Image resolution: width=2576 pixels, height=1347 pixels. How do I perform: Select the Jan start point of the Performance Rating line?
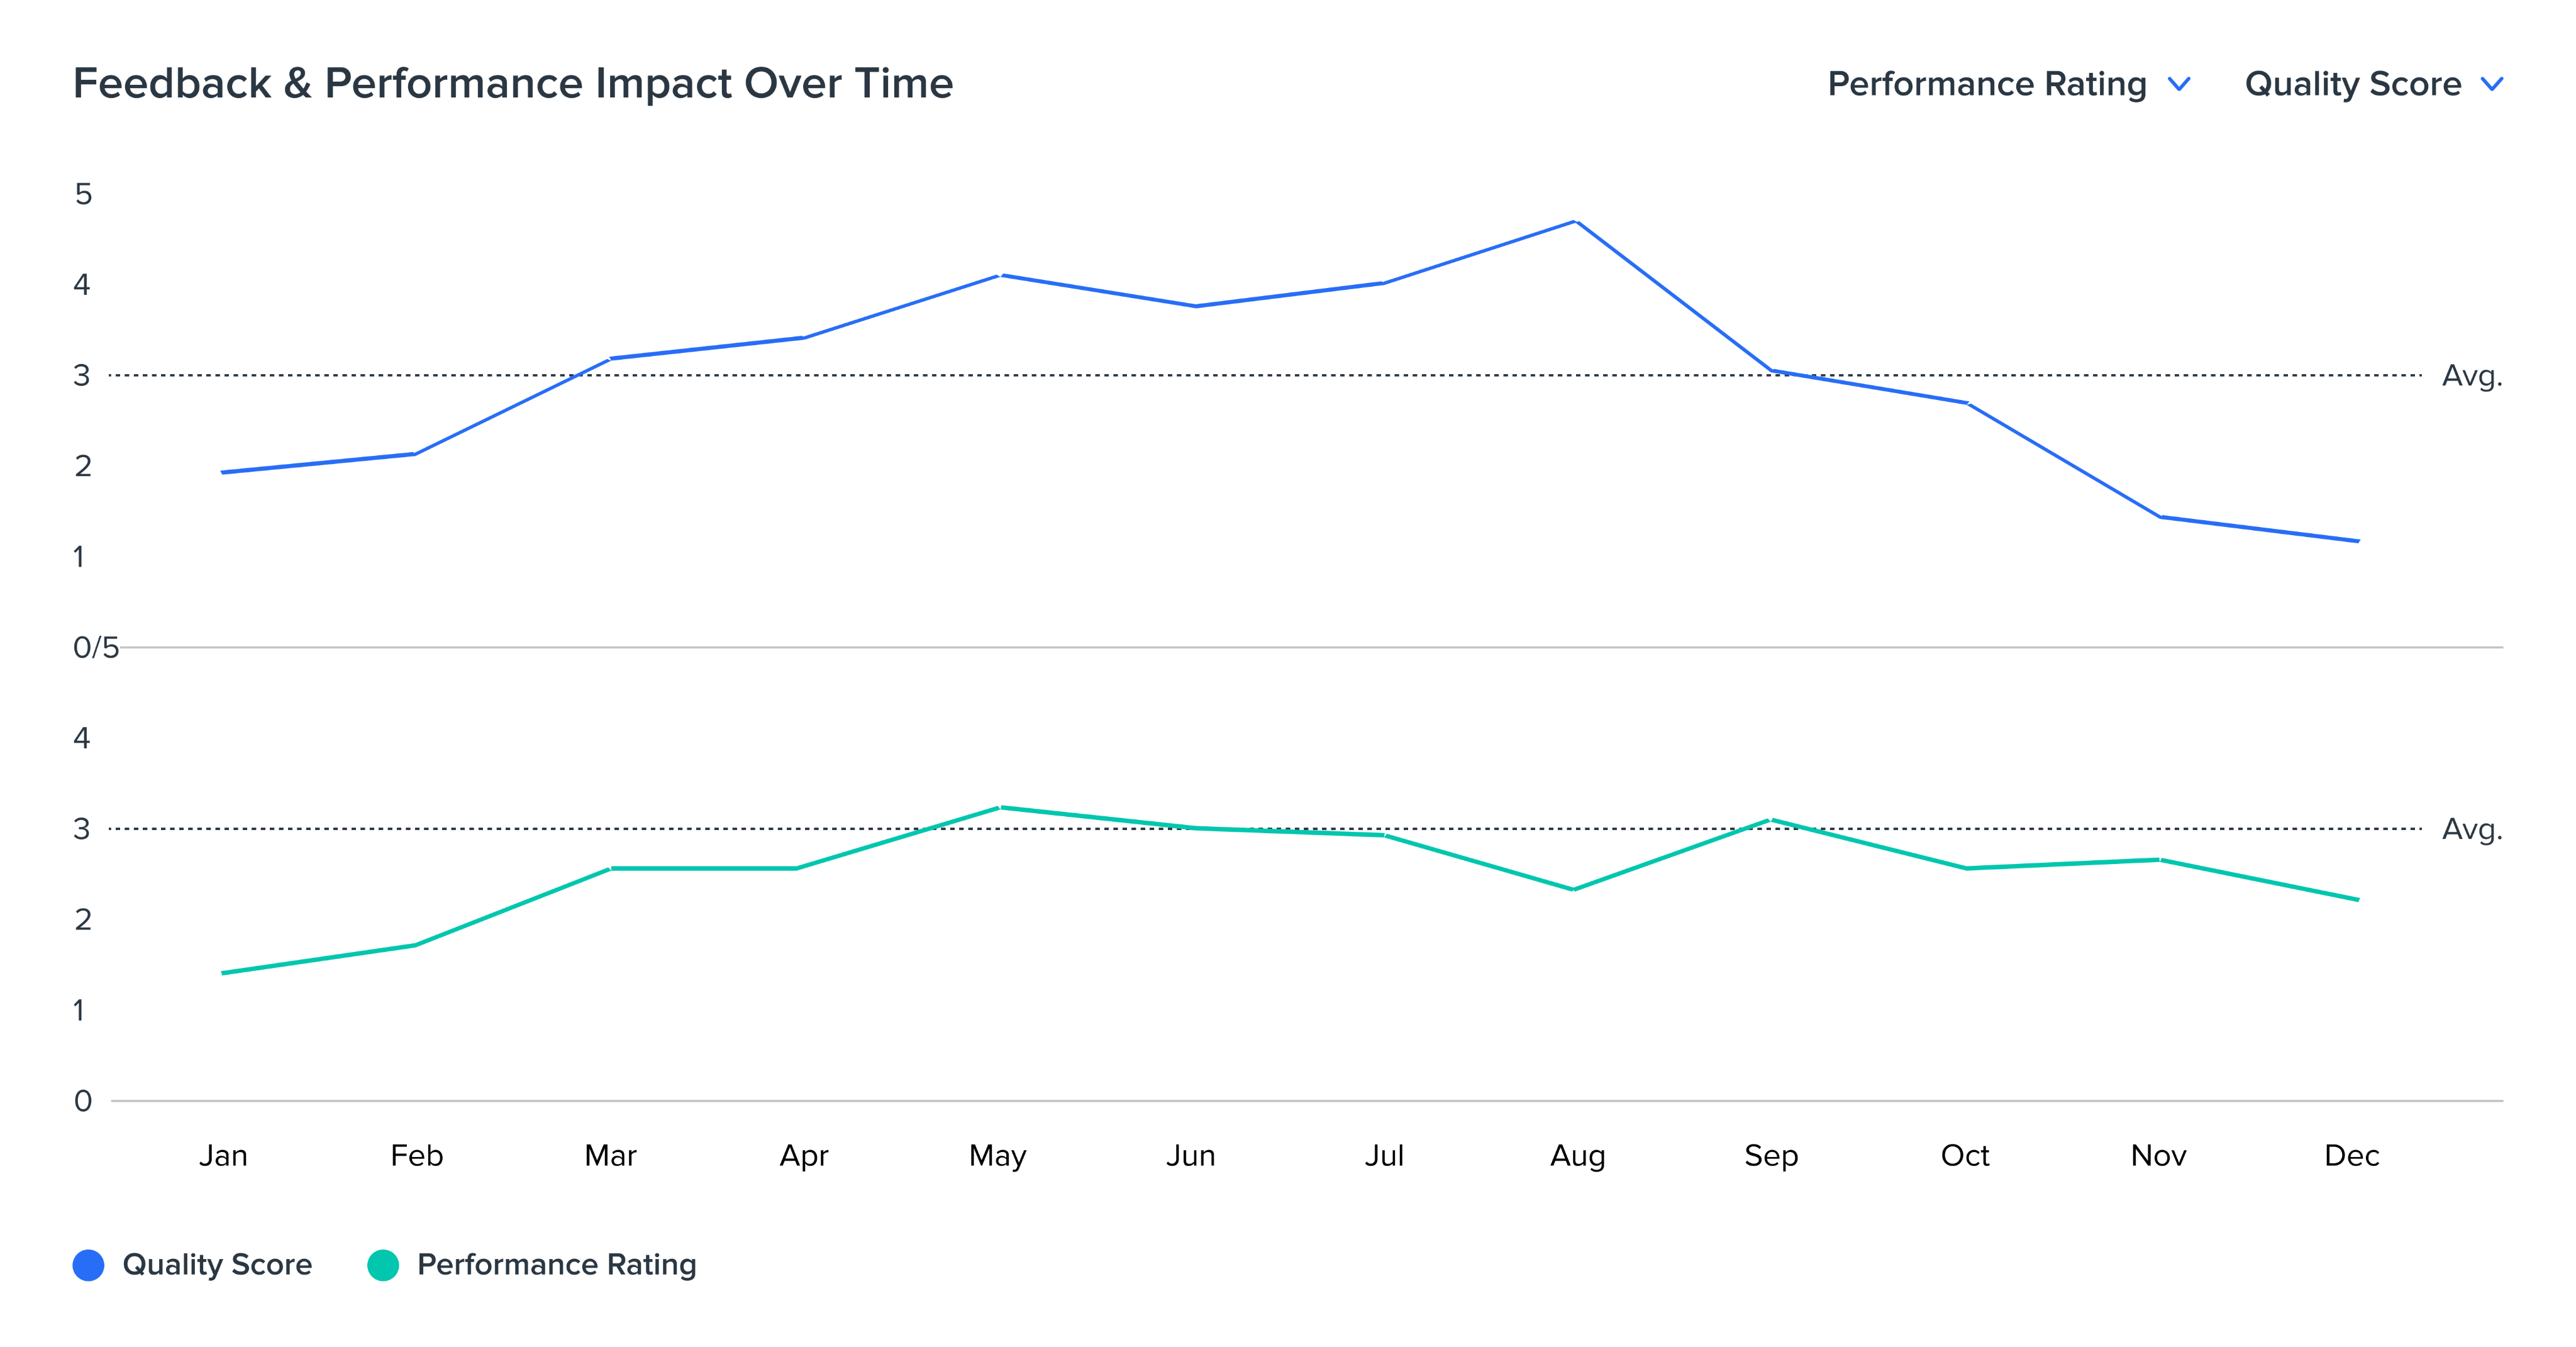pos(223,972)
